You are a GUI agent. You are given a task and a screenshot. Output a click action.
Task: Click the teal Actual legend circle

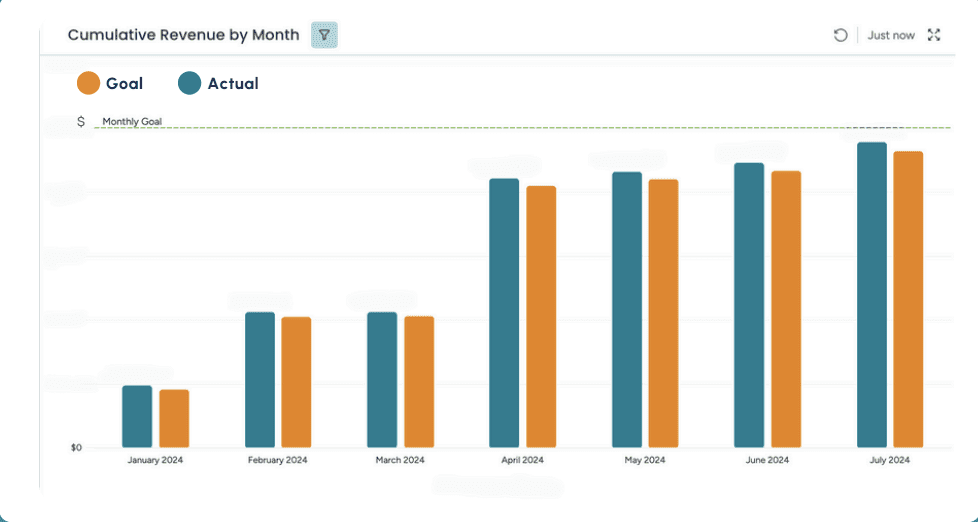pyautogui.click(x=190, y=84)
